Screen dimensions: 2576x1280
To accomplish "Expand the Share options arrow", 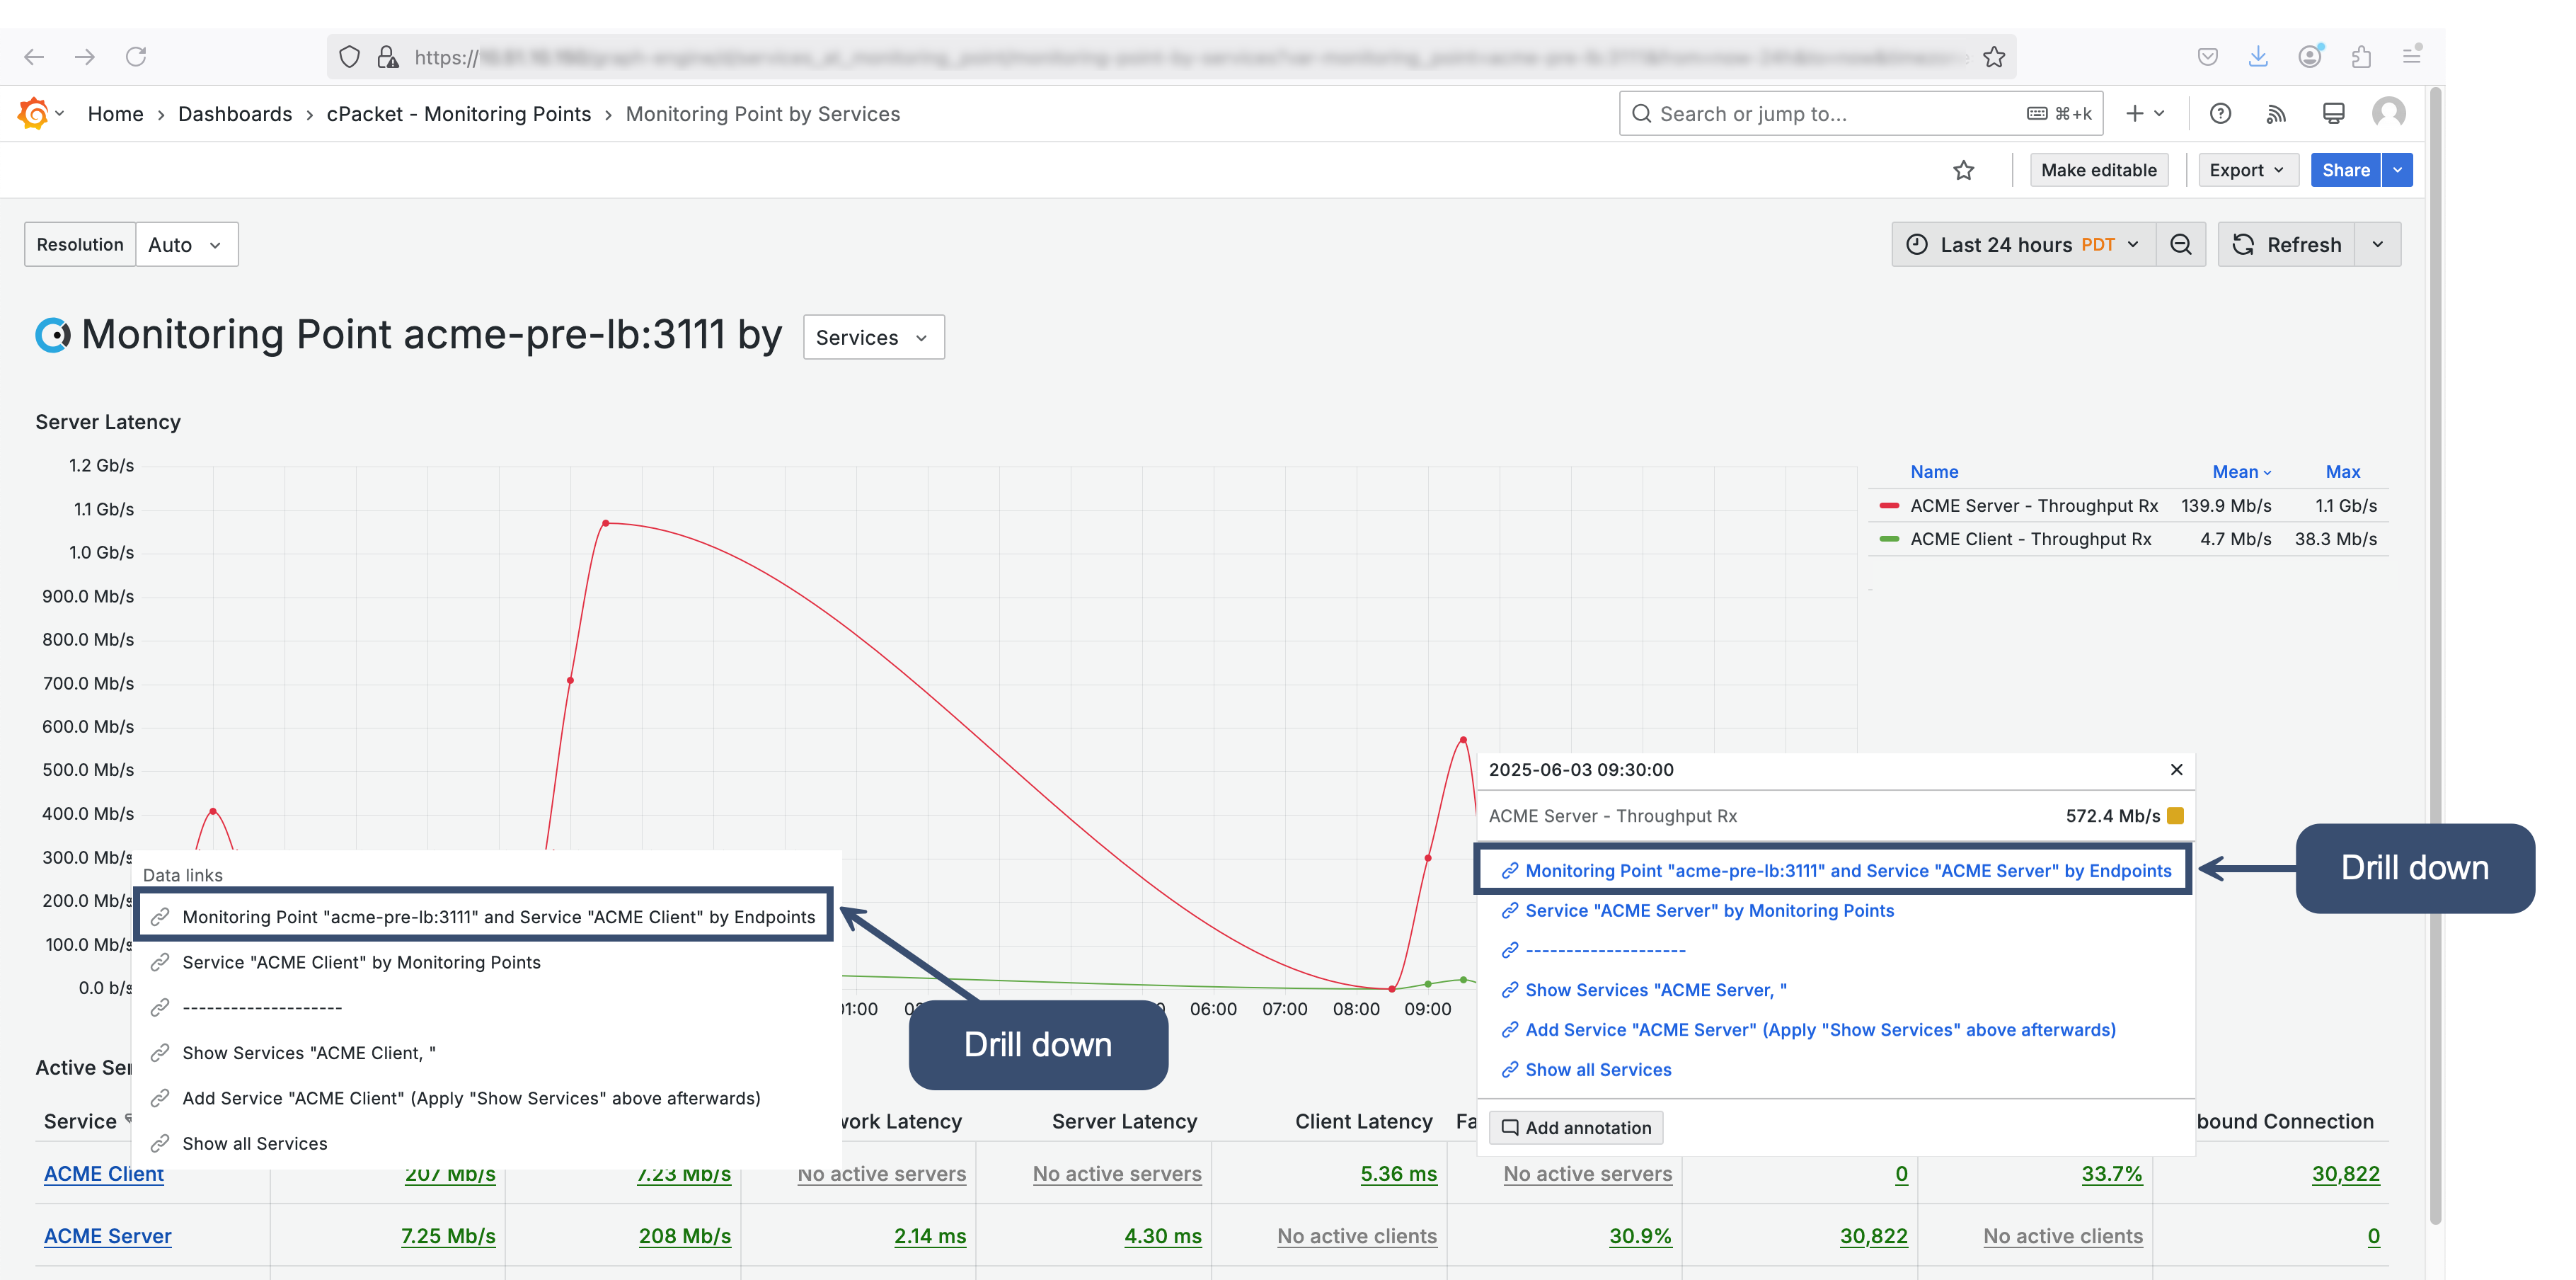I will coord(2398,170).
